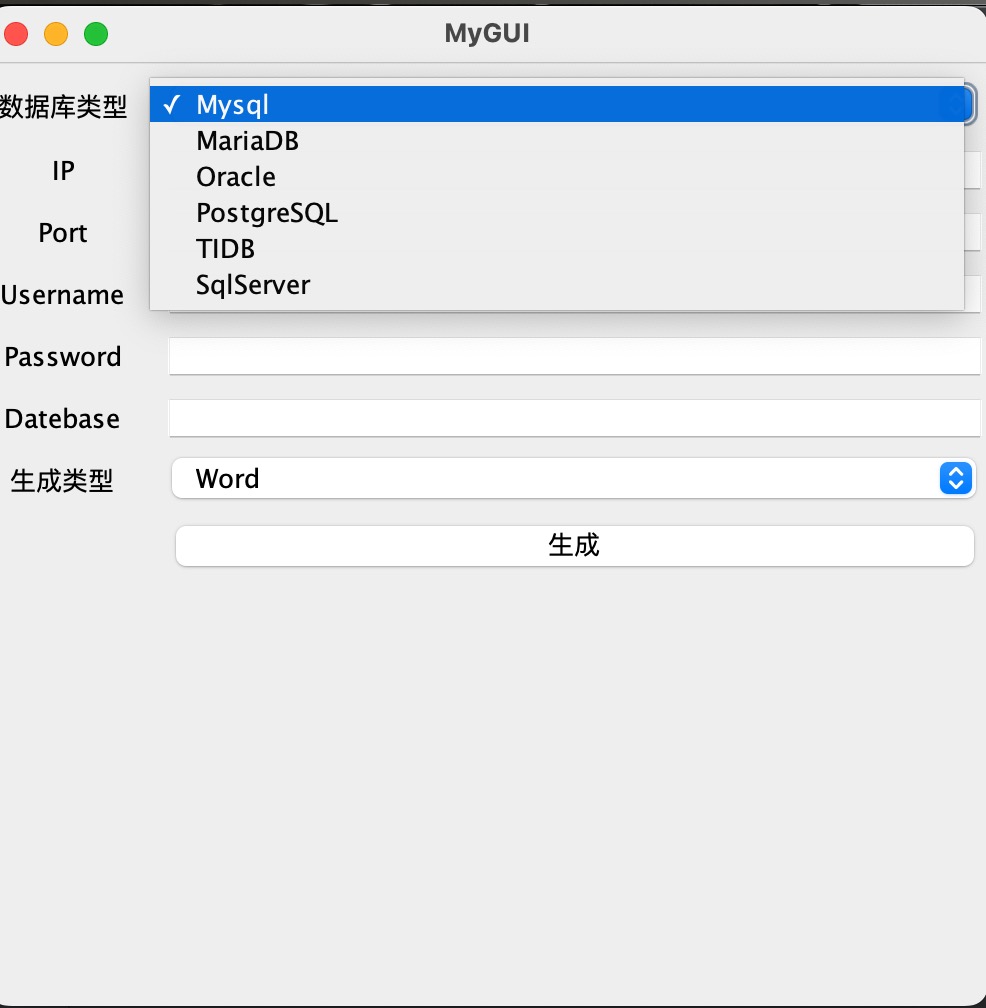Image resolution: width=986 pixels, height=1008 pixels.
Task: Click the 生成 button
Action: click(x=575, y=546)
